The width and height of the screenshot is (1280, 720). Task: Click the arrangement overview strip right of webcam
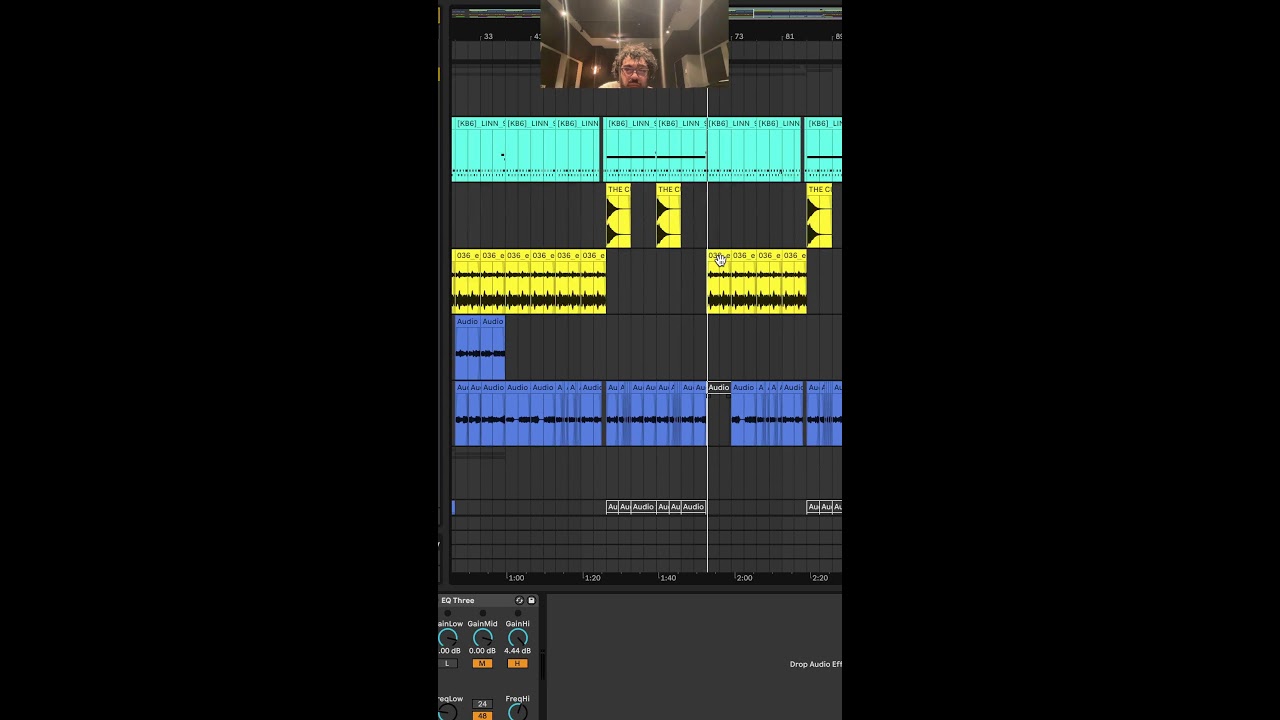785,12
